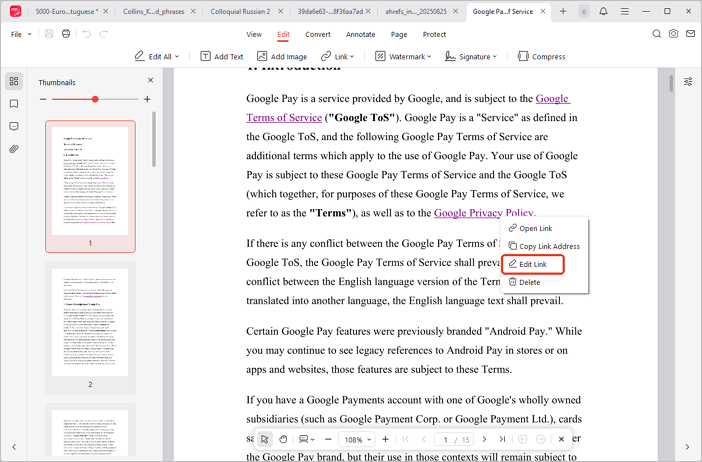Switch to the Convert tab
702x462 pixels.
click(318, 34)
